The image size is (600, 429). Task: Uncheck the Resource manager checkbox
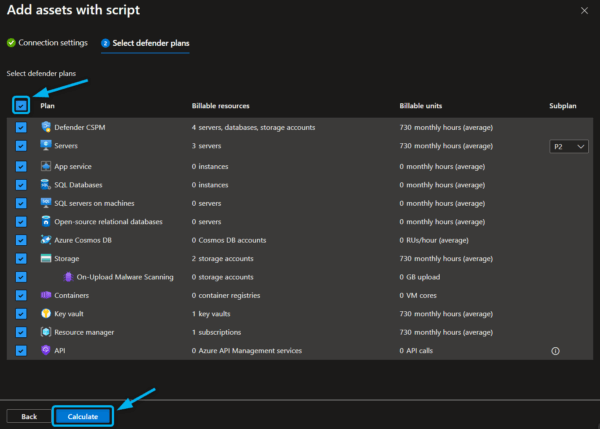21,332
